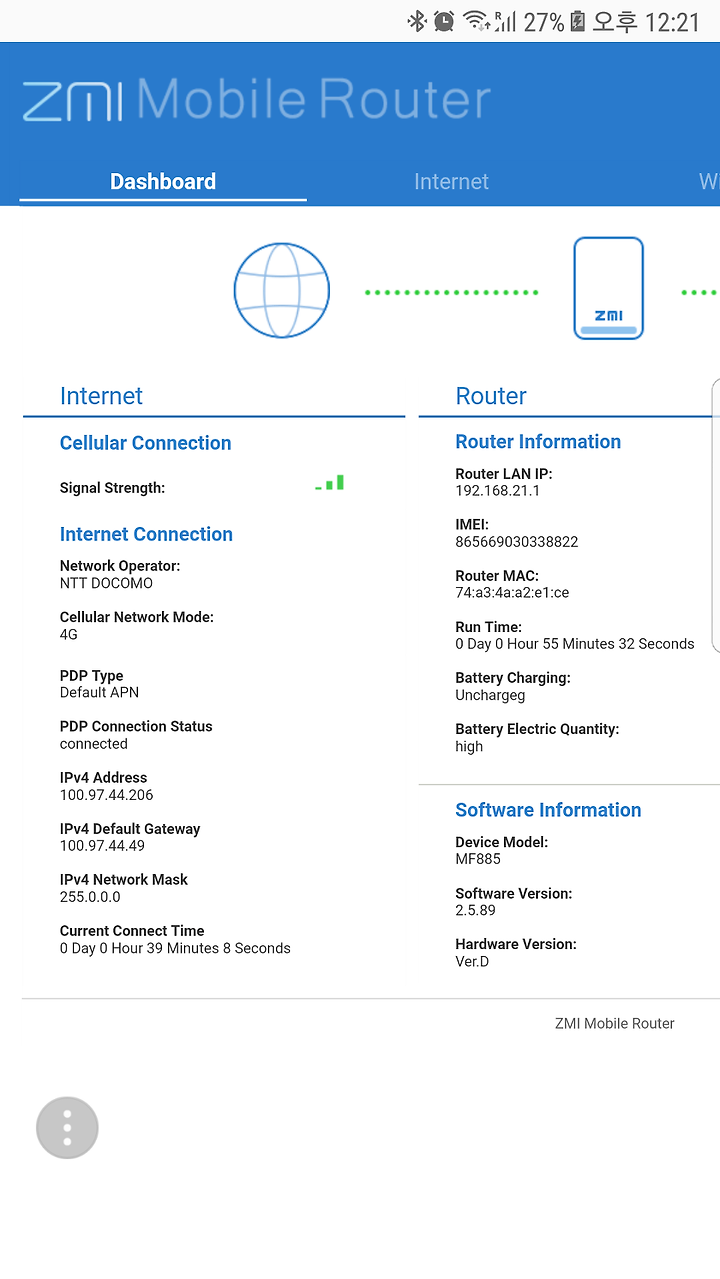Select the 39 Minutes 8 Seconds connect time
This screenshot has height=1279, width=720.
coord(175,948)
